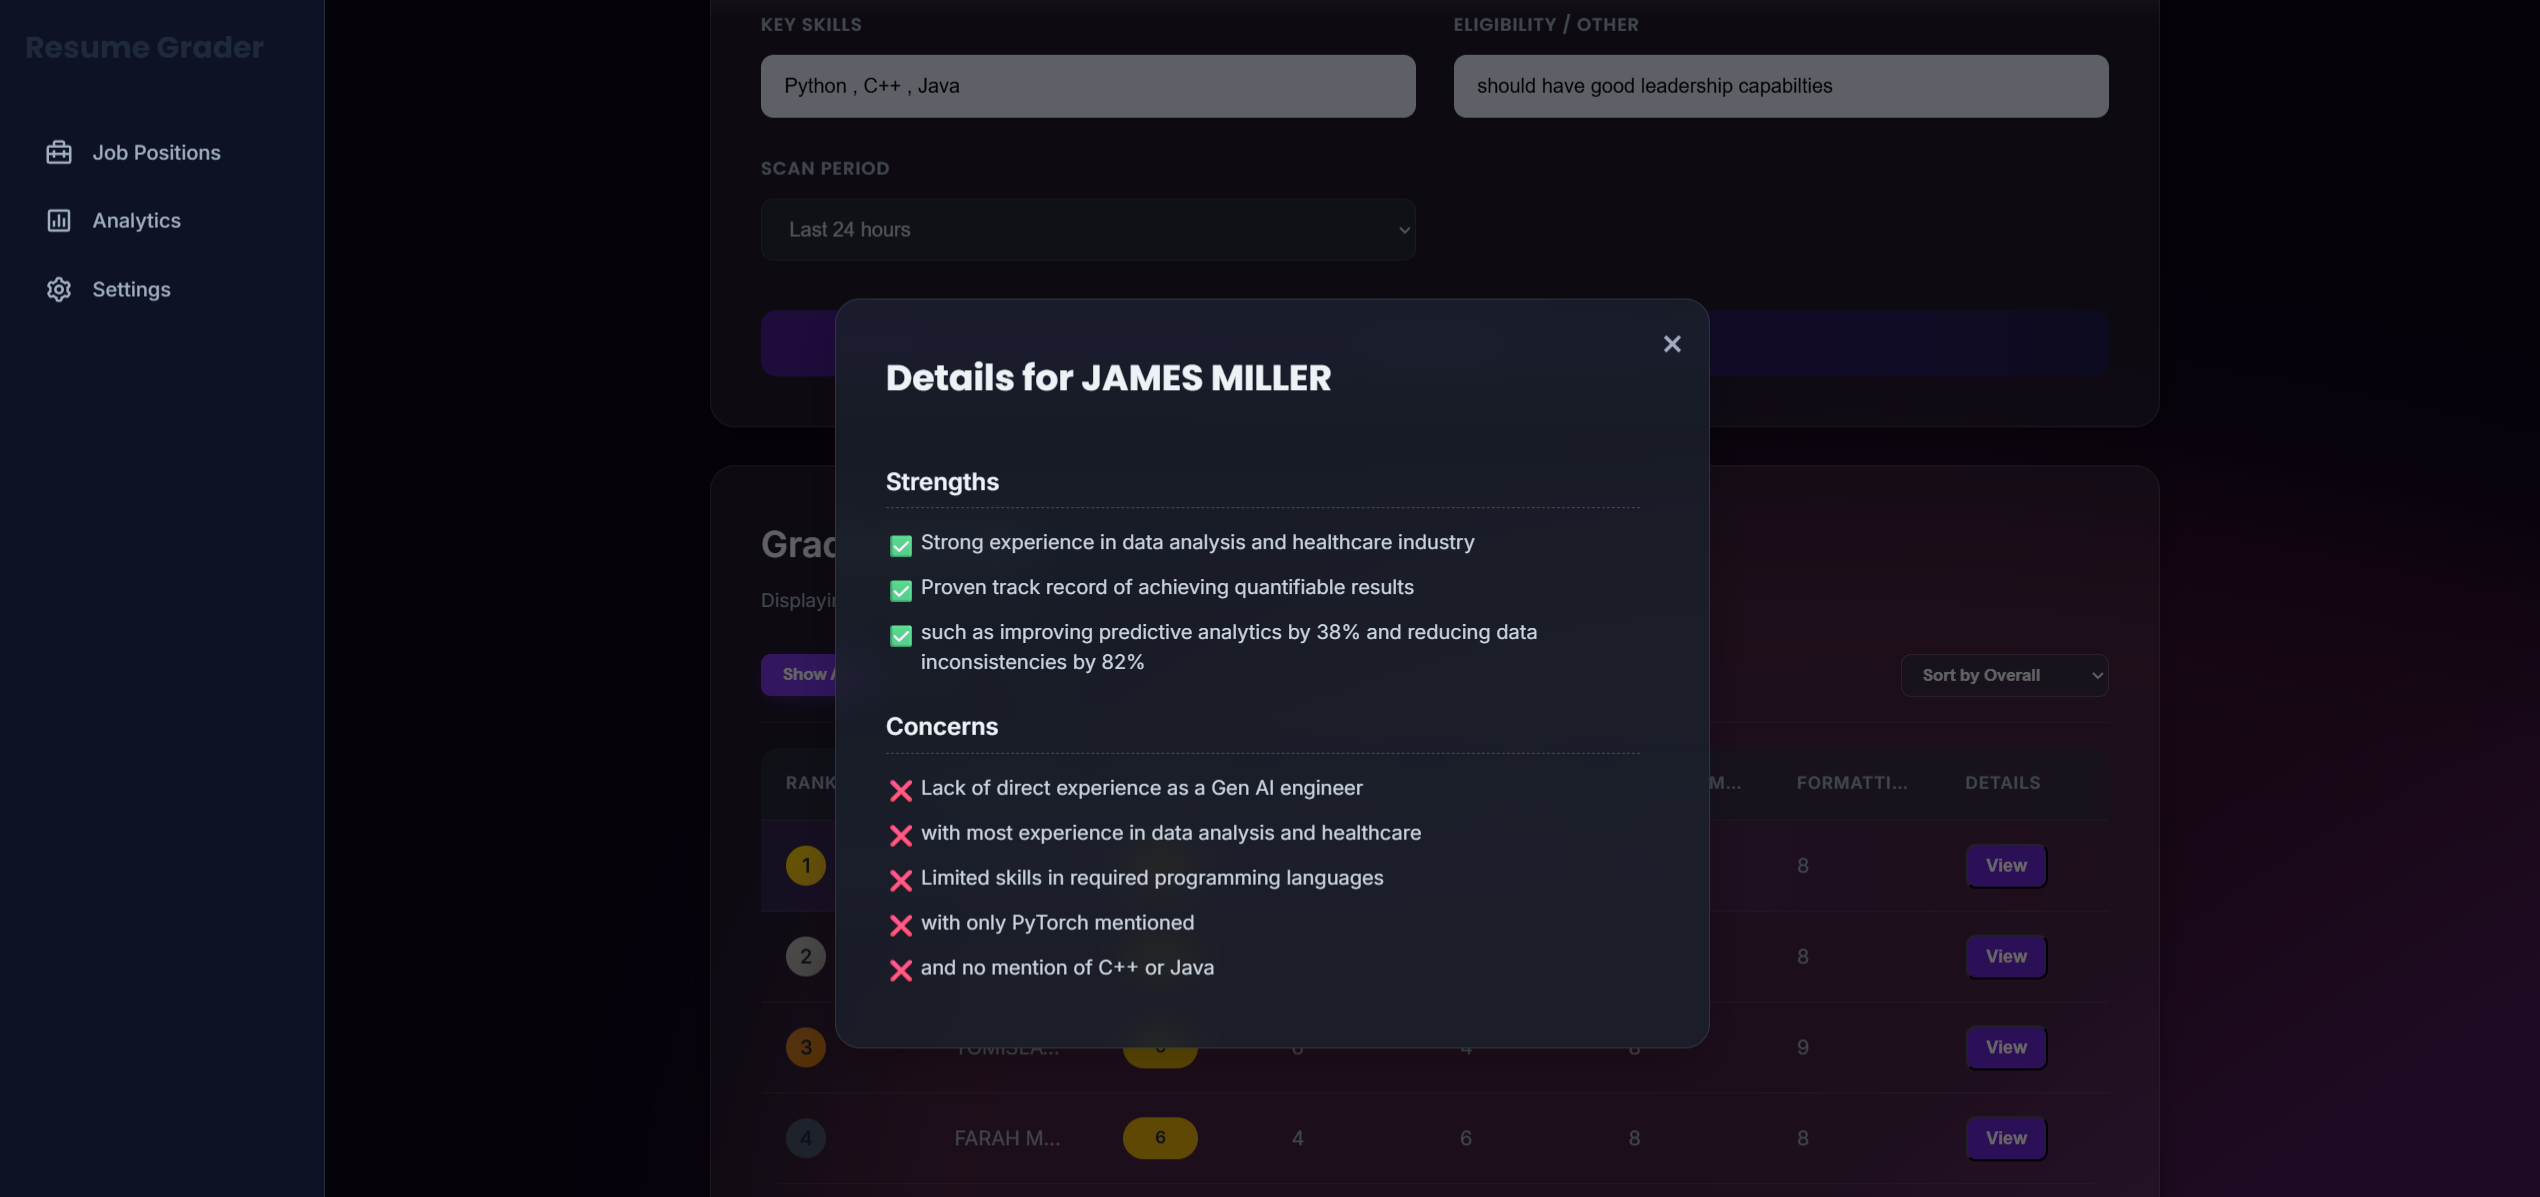Viewport: 2540px width, 1197px height.
Task: Click red X beside PyTorch concern
Action: click(x=900, y=925)
